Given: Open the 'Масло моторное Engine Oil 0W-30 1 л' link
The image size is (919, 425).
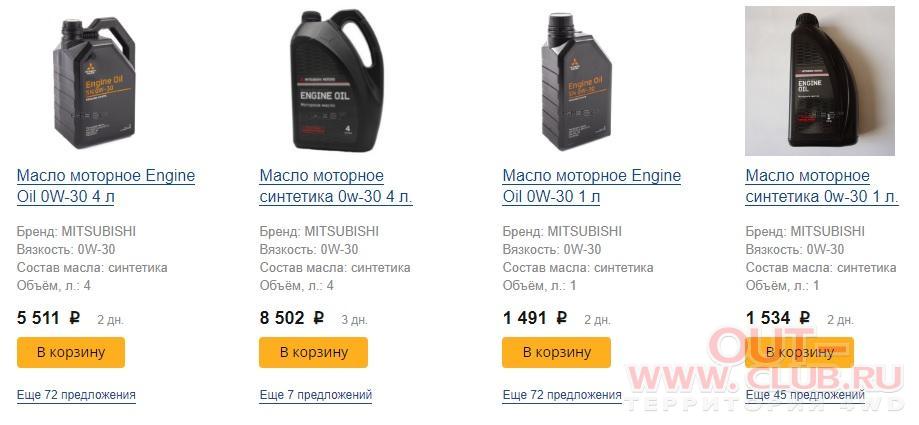Looking at the screenshot, I should click(592, 186).
